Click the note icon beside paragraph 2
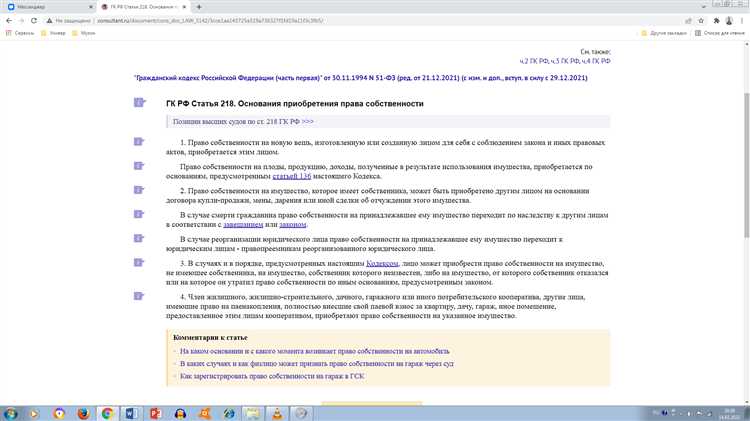Image resolution: width=750 pixels, height=421 pixels. point(139,190)
